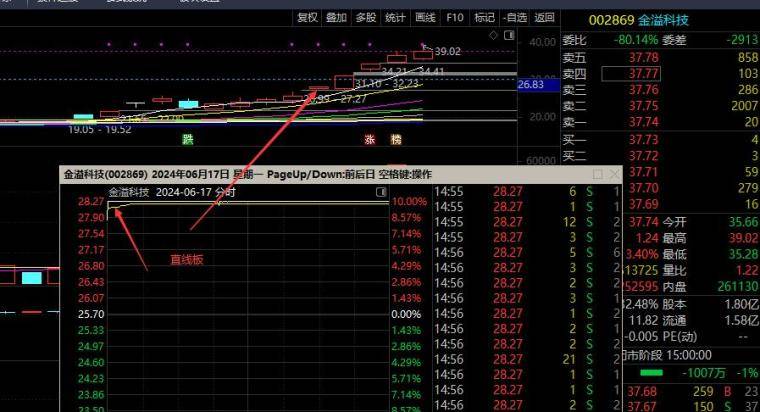This screenshot has height=412, width=760.
Task: Select the 14:55 tick row with volume 12
Action: point(527,222)
